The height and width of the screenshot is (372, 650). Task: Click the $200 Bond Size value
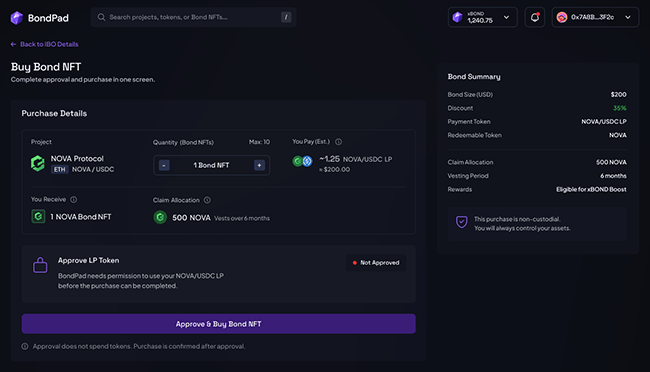click(x=618, y=95)
